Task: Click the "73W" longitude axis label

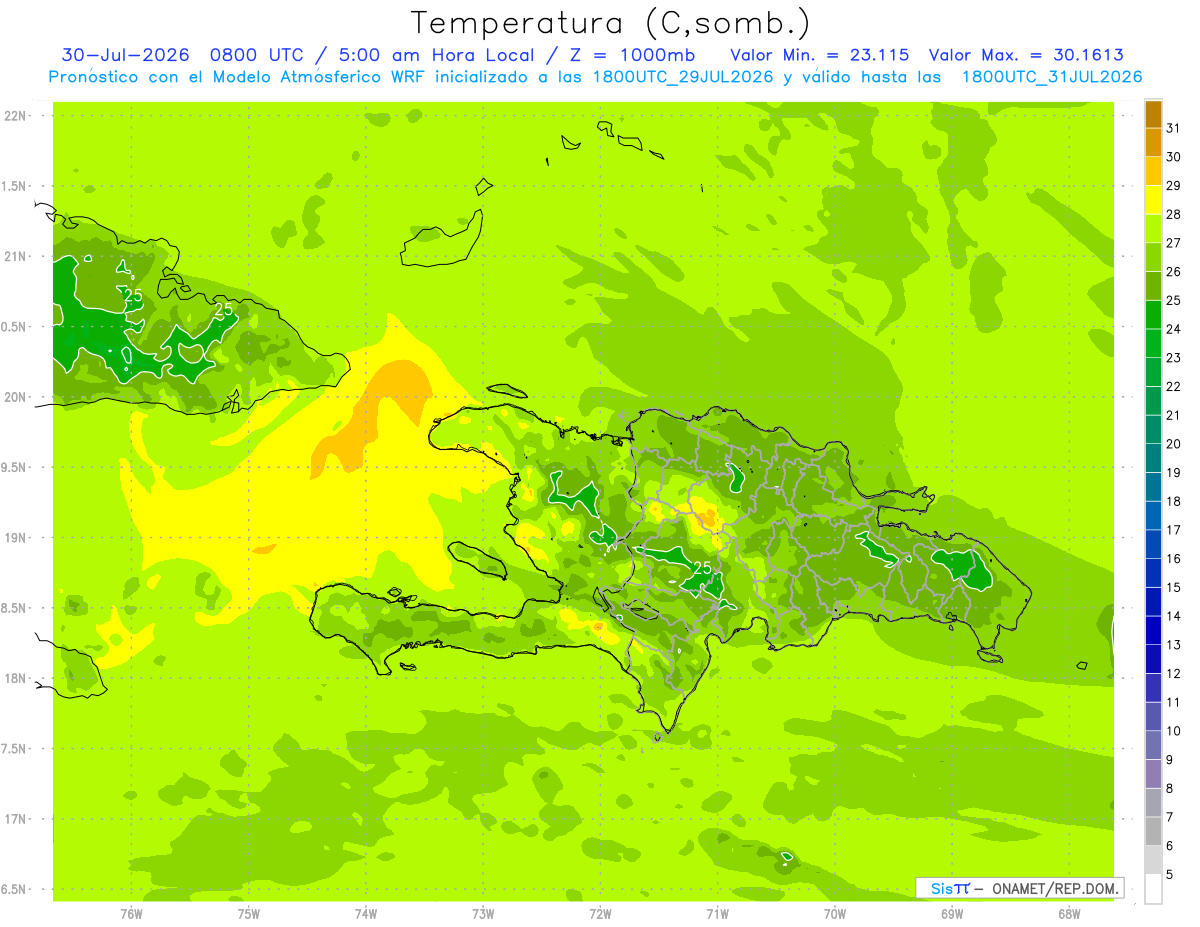Action: tap(483, 913)
